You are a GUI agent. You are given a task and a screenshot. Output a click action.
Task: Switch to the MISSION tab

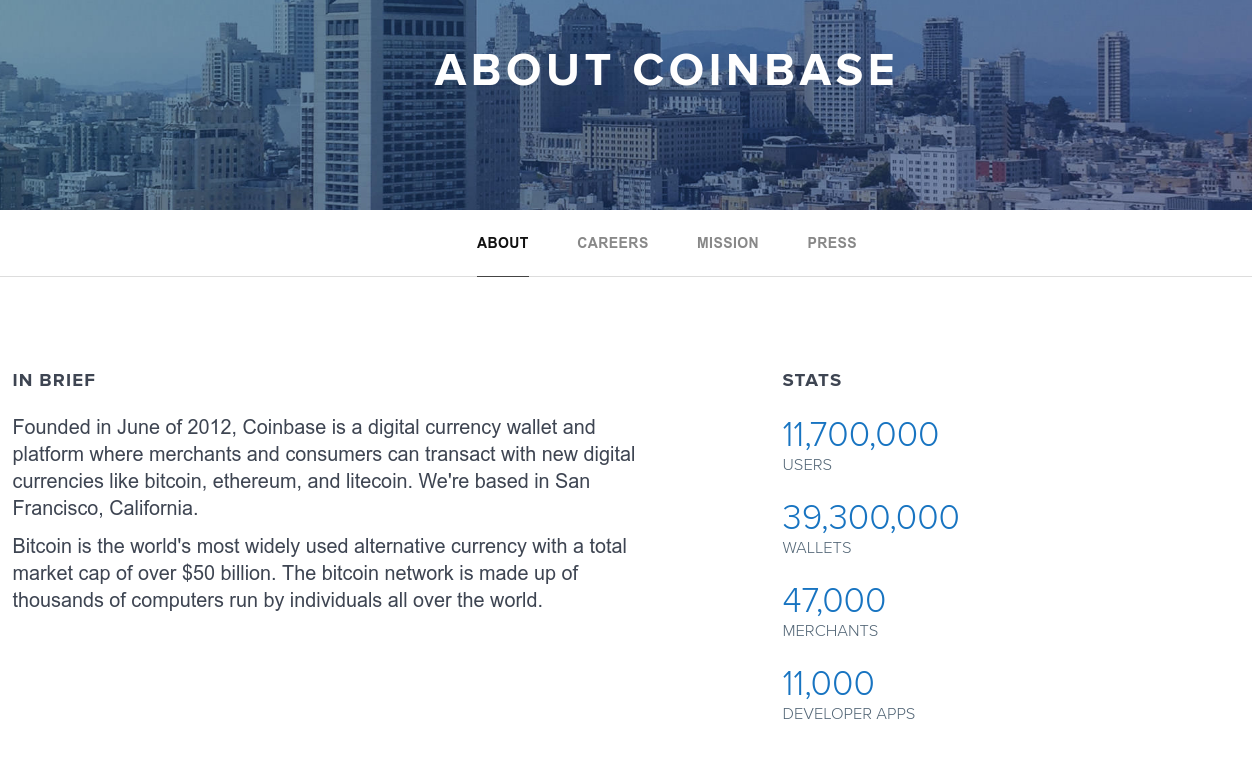(727, 243)
